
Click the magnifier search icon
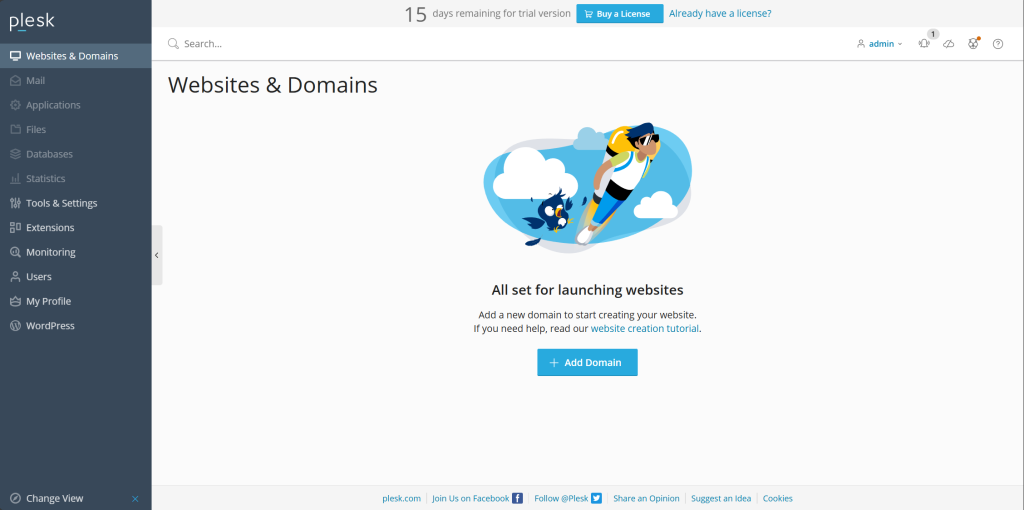click(173, 44)
